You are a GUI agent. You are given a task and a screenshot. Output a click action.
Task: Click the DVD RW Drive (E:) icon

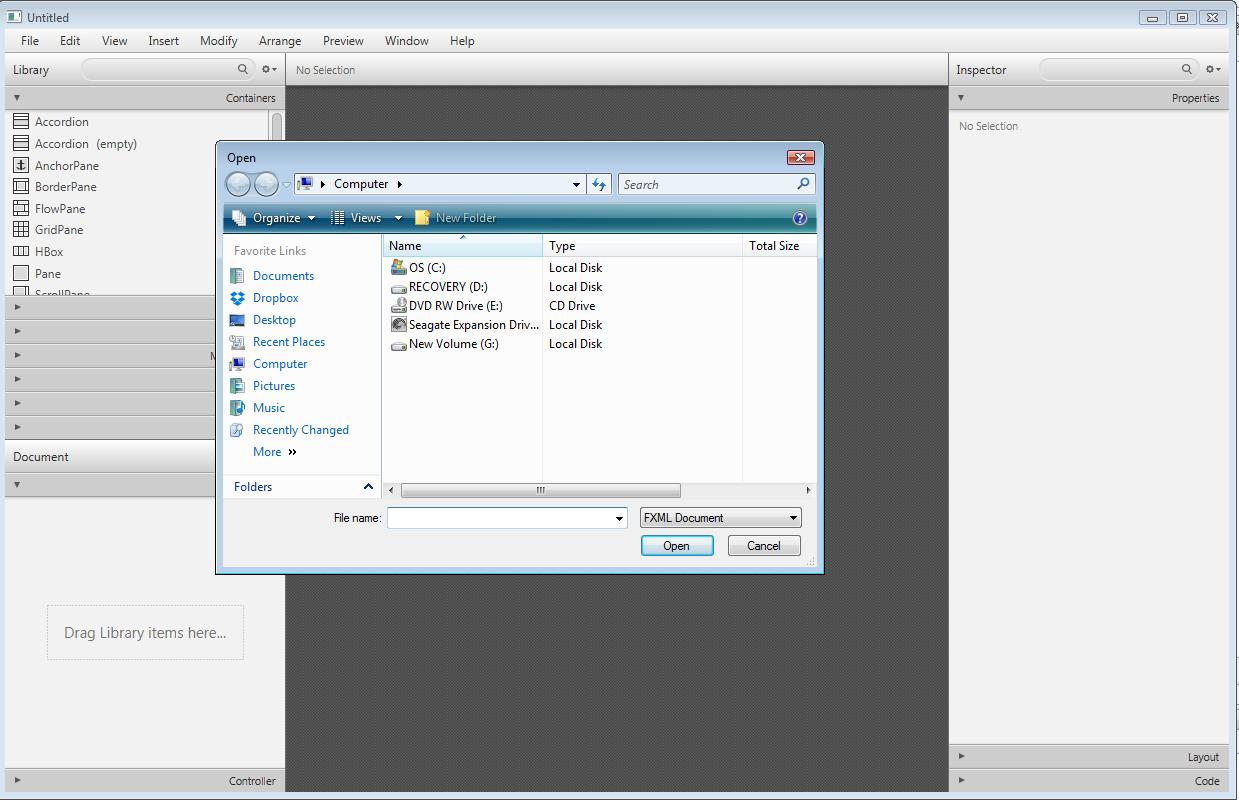point(398,306)
